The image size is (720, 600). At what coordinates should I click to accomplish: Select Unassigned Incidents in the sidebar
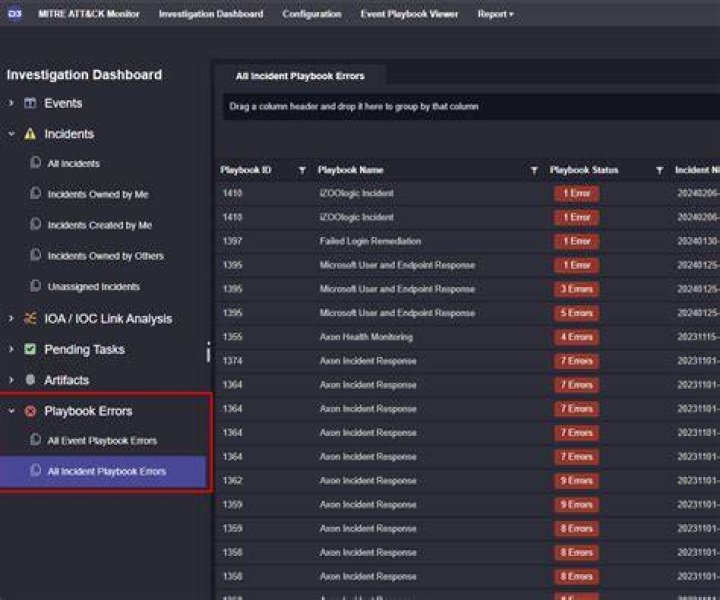[x=94, y=286]
